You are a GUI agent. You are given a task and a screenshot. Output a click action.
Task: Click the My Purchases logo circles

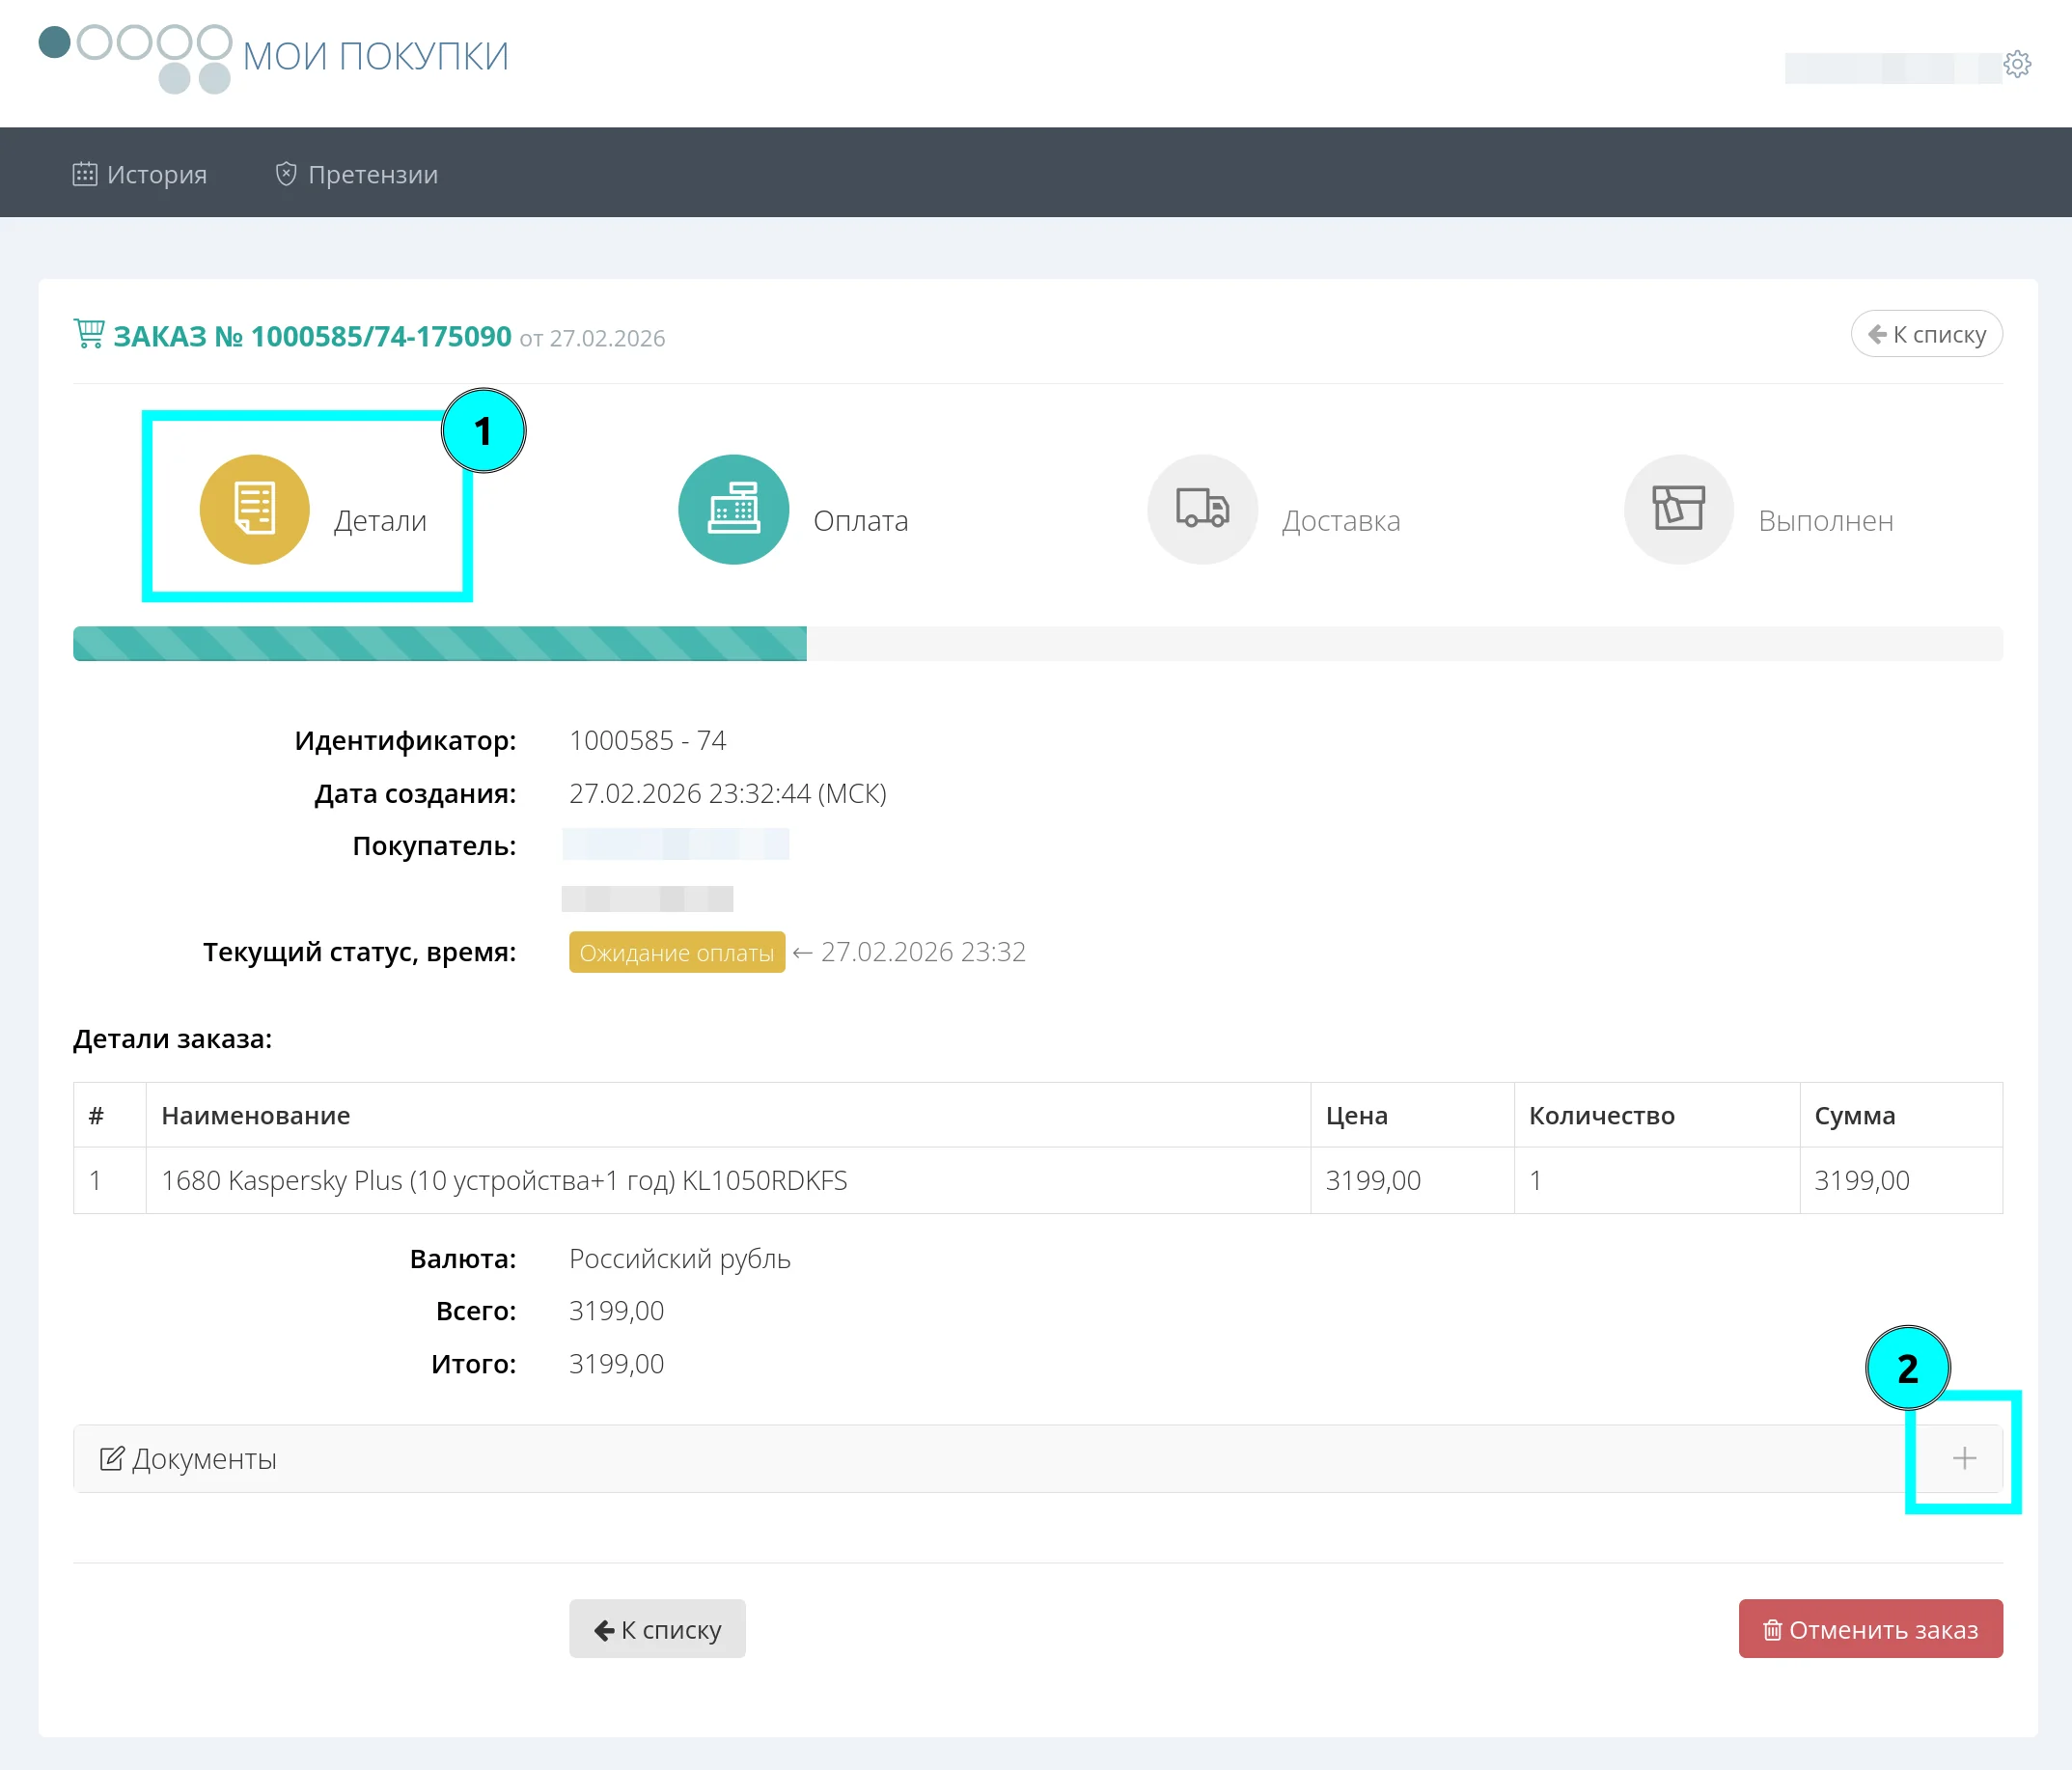coord(135,56)
